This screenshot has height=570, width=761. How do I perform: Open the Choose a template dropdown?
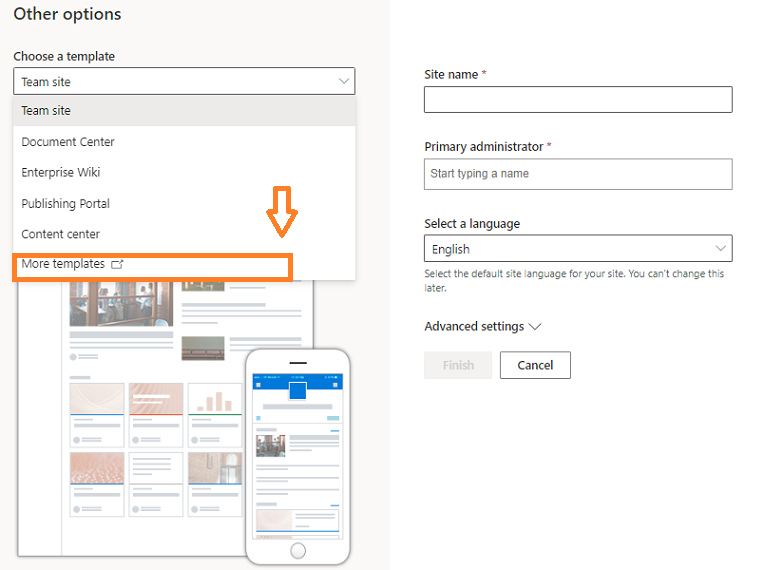pos(184,82)
